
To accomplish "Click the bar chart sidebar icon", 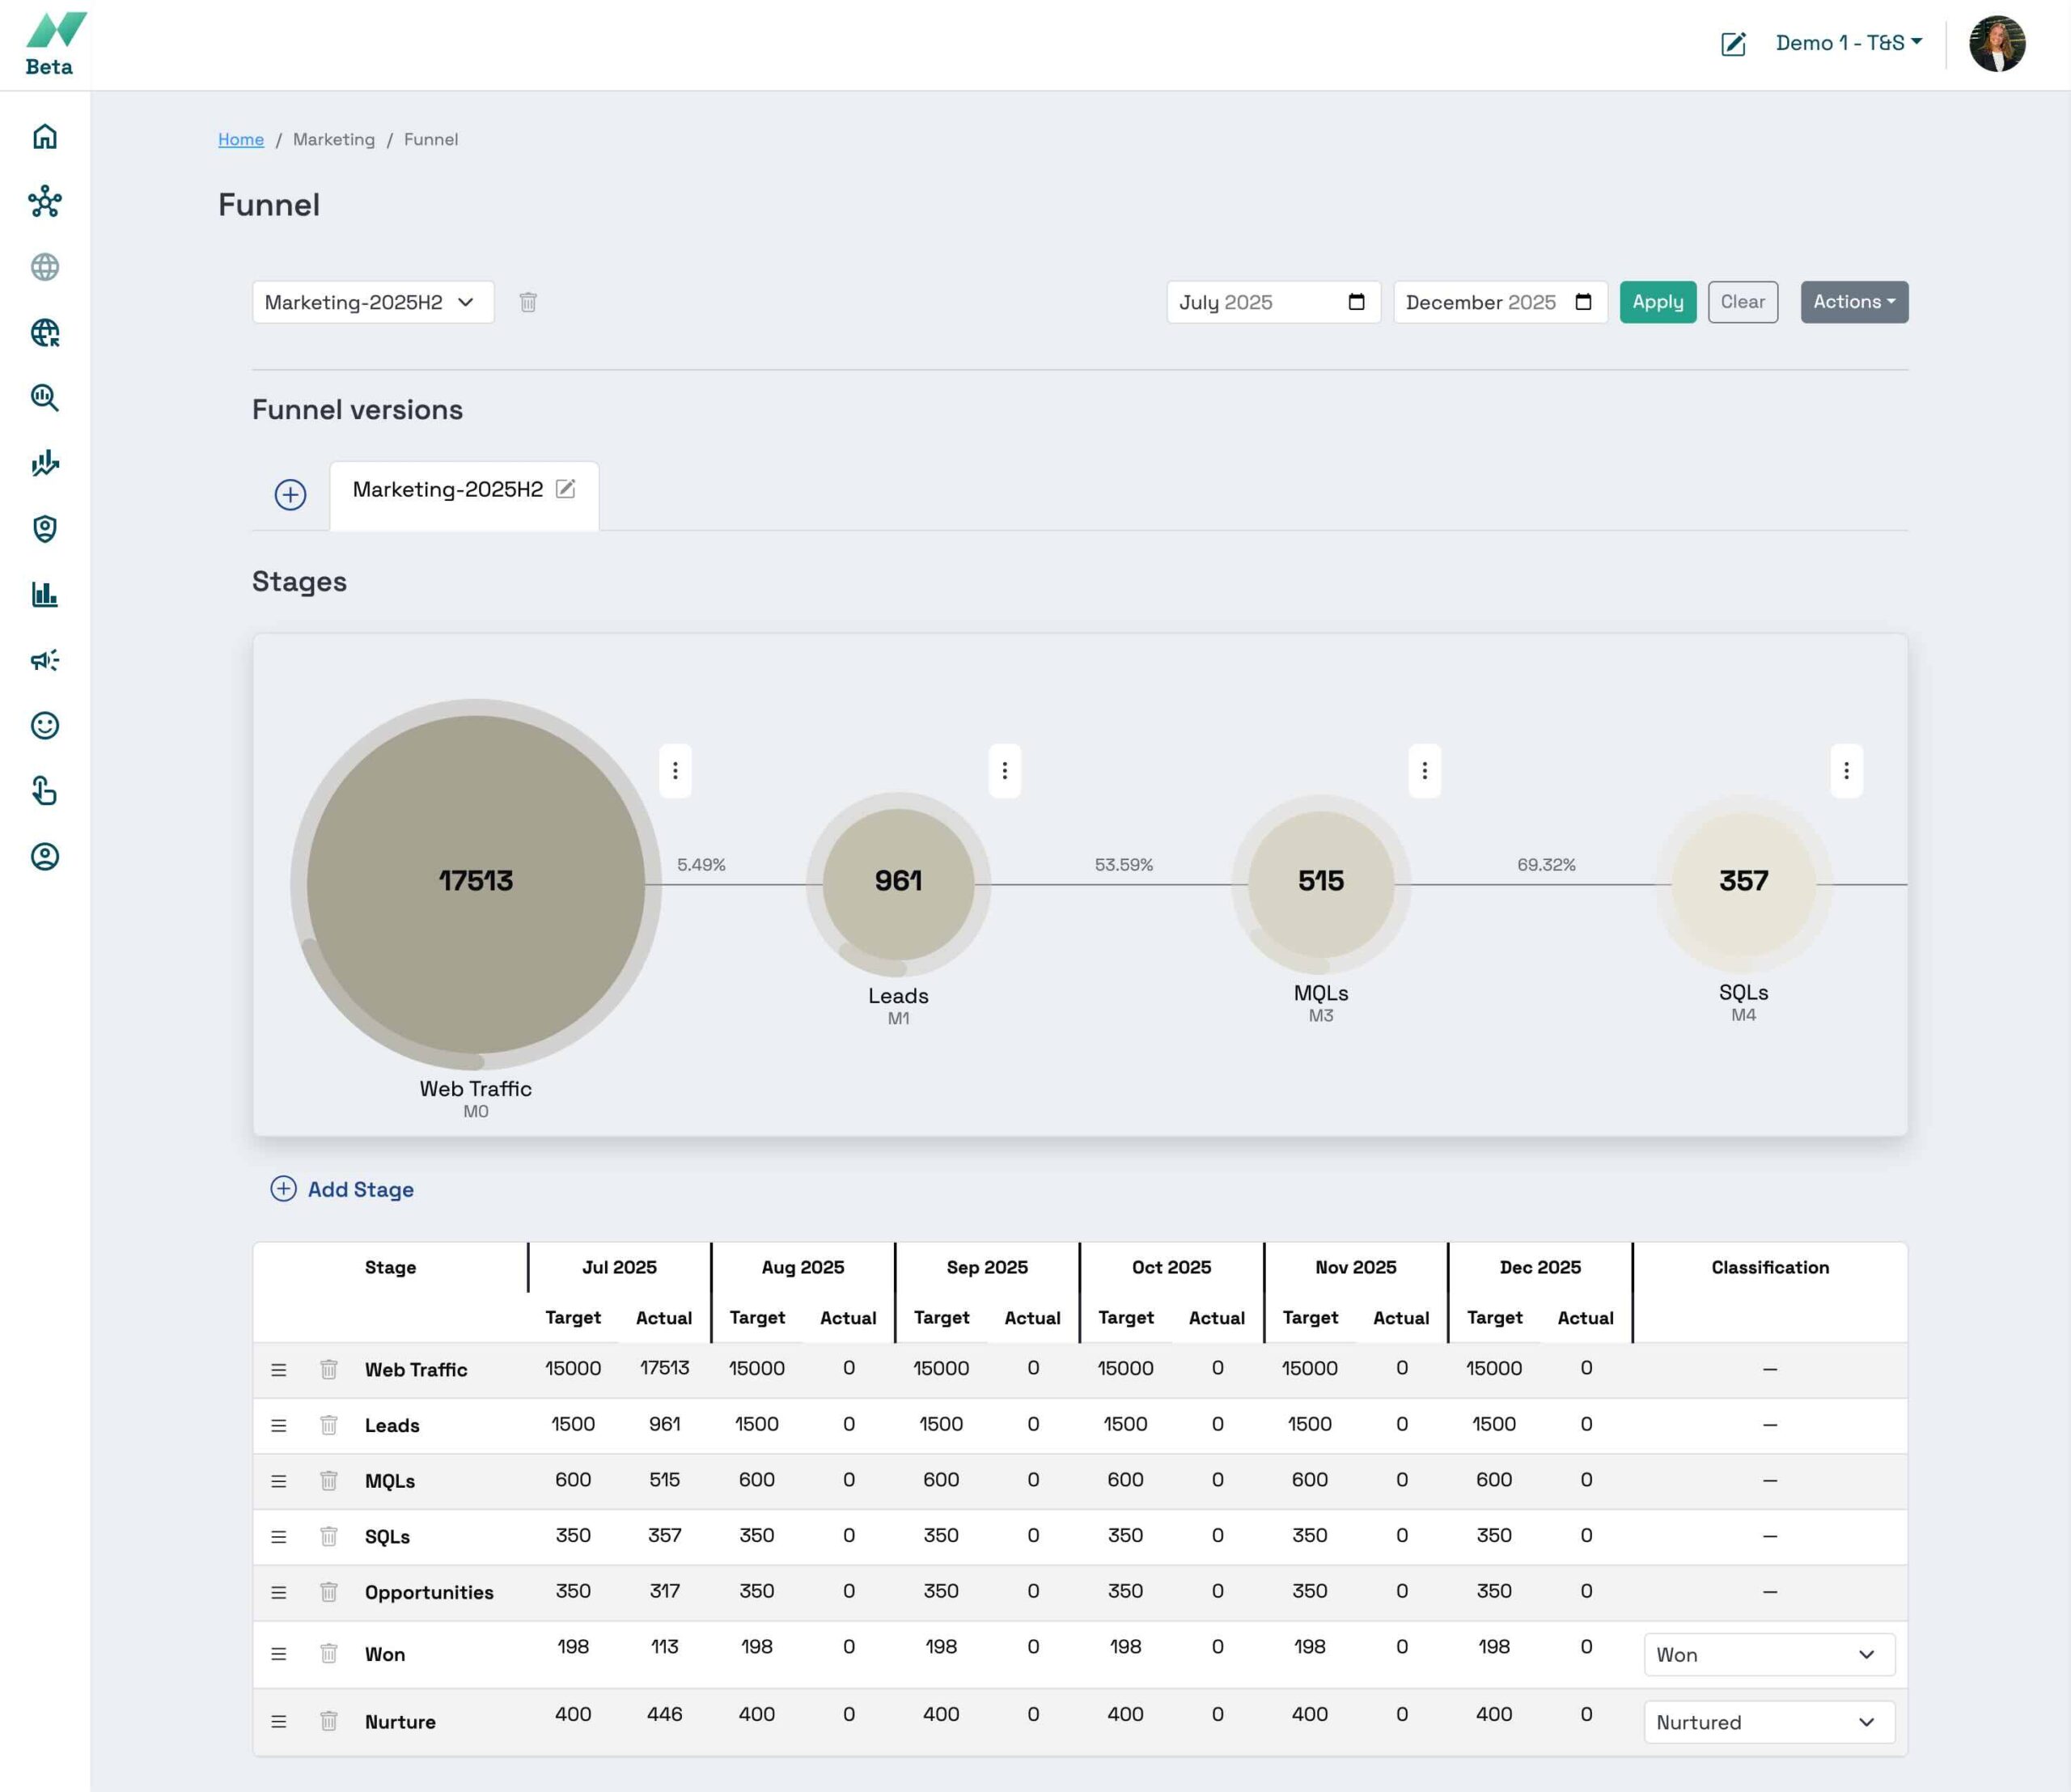I will [45, 594].
